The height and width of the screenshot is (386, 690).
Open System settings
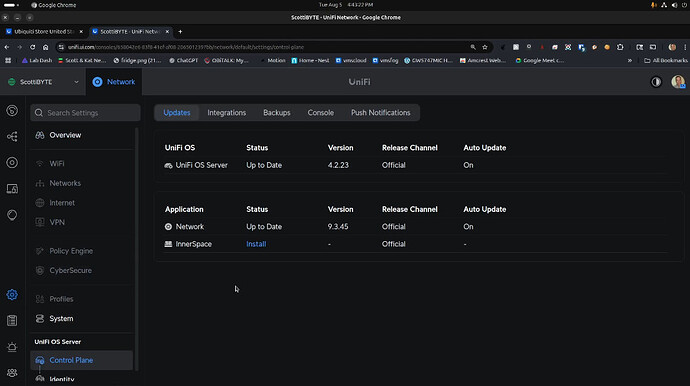click(x=61, y=319)
